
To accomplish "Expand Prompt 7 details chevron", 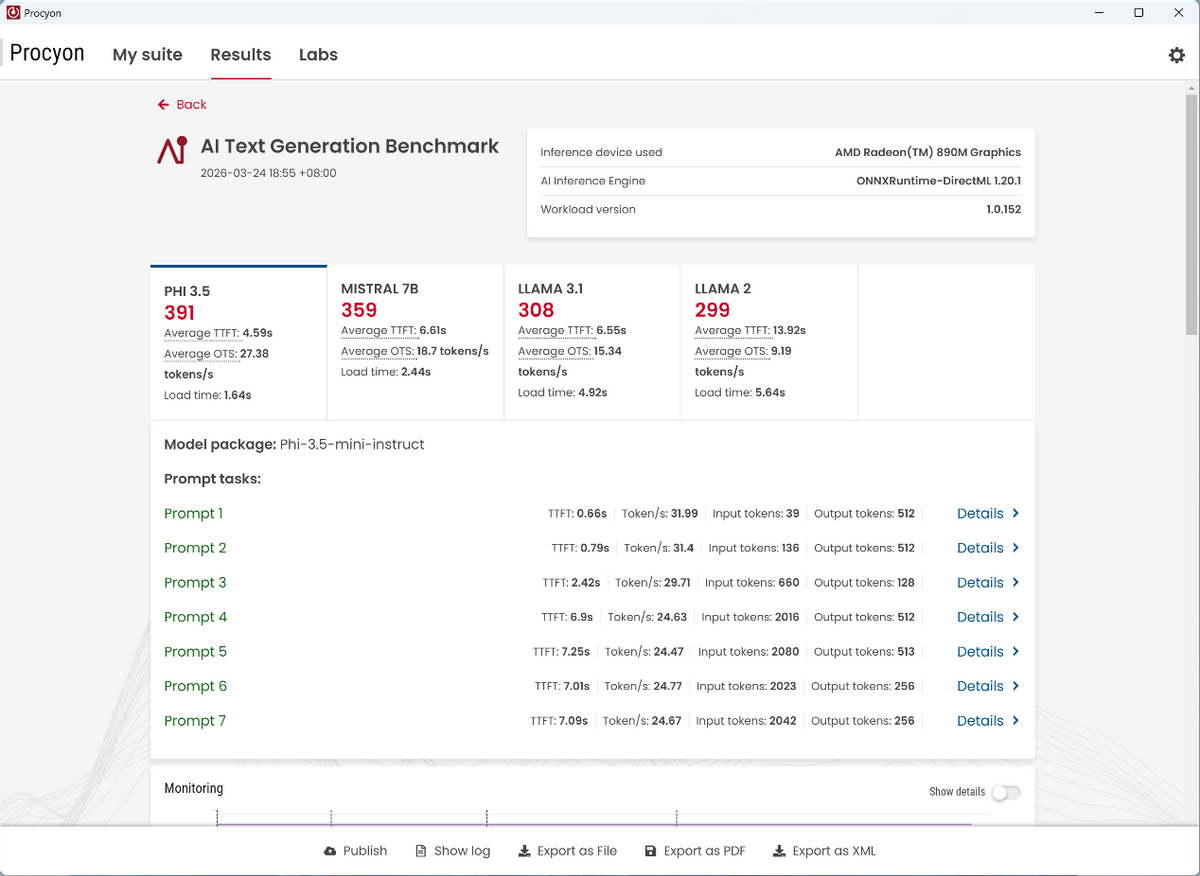I will click(1016, 720).
